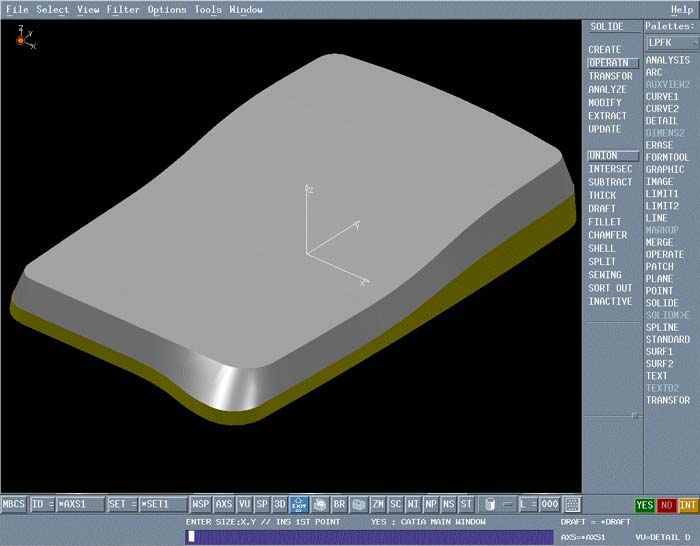Open the Filter menu
Image resolution: width=700 pixels, height=546 pixels.
click(123, 9)
